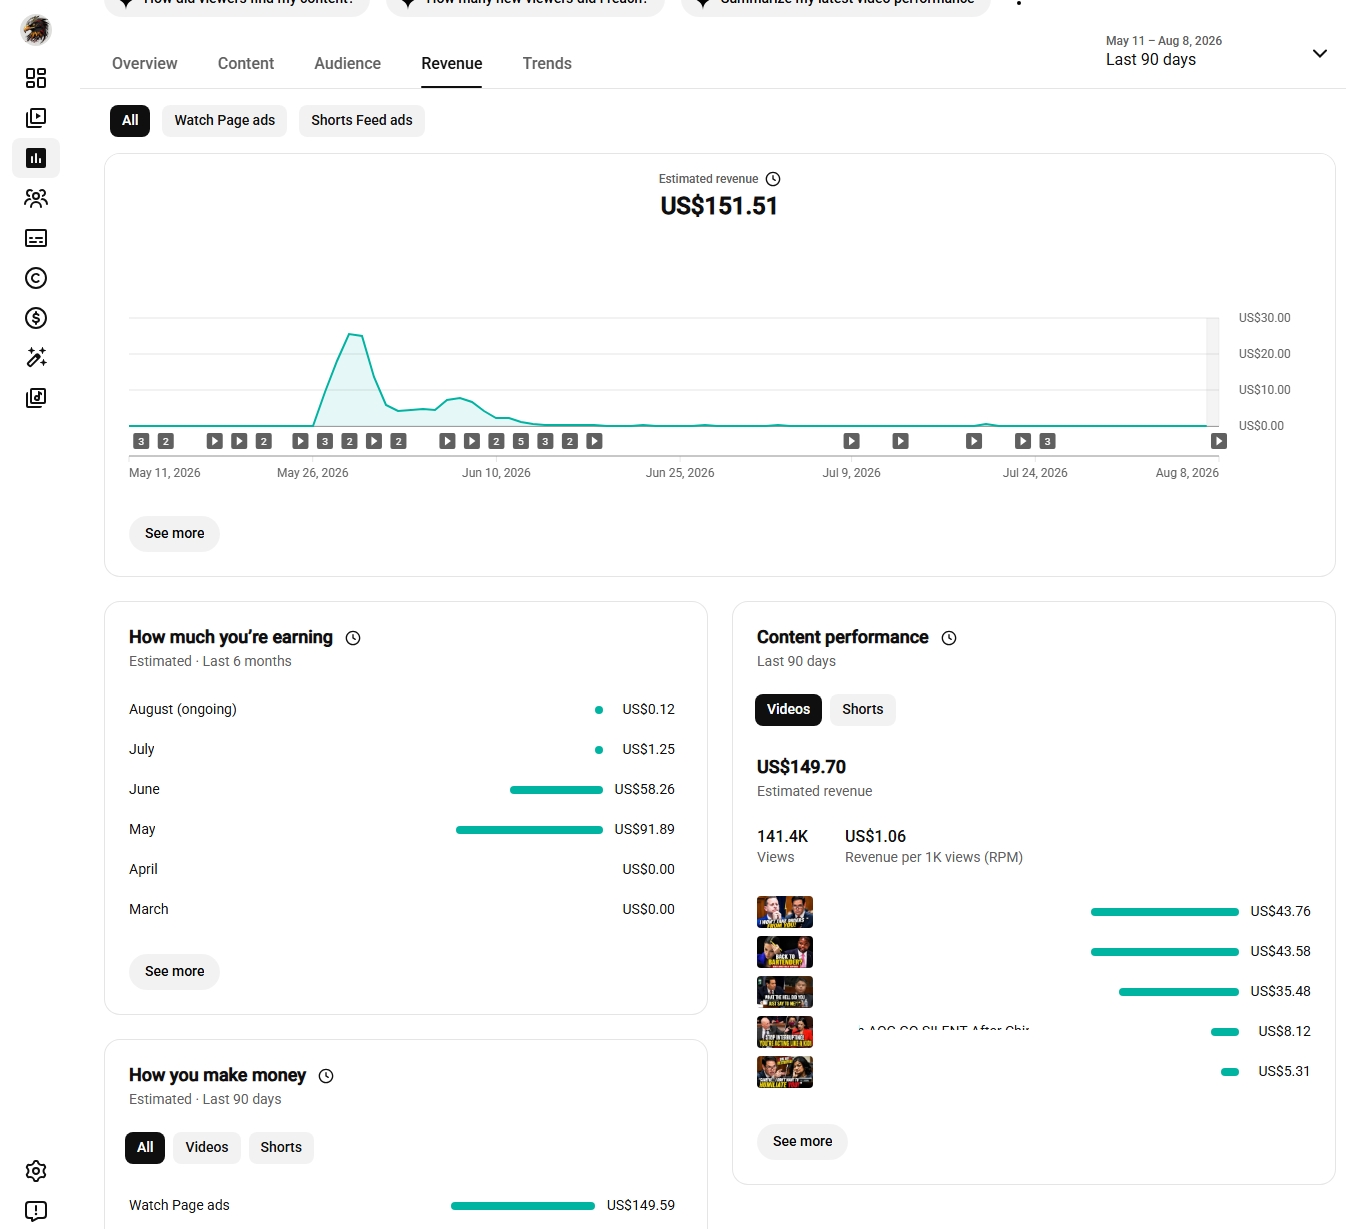Click See more under the revenue chart

pyautogui.click(x=174, y=533)
